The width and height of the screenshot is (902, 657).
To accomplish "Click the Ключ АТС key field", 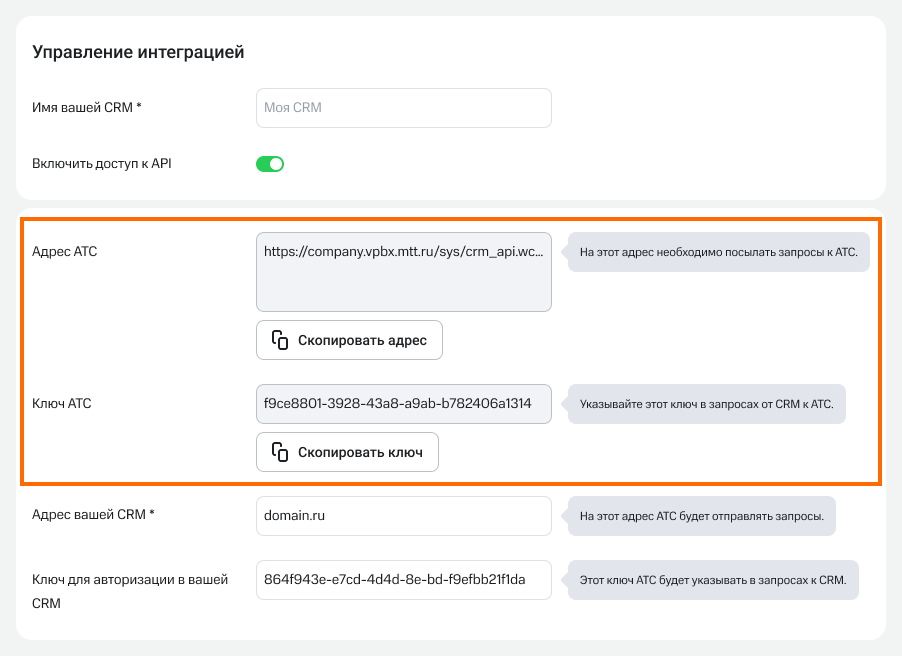I will pyautogui.click(x=403, y=404).
